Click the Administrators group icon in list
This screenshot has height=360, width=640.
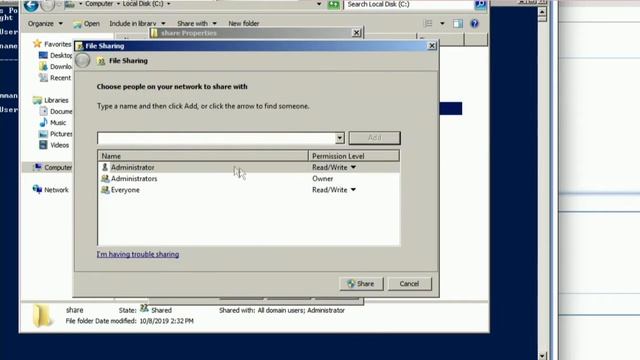[105, 178]
